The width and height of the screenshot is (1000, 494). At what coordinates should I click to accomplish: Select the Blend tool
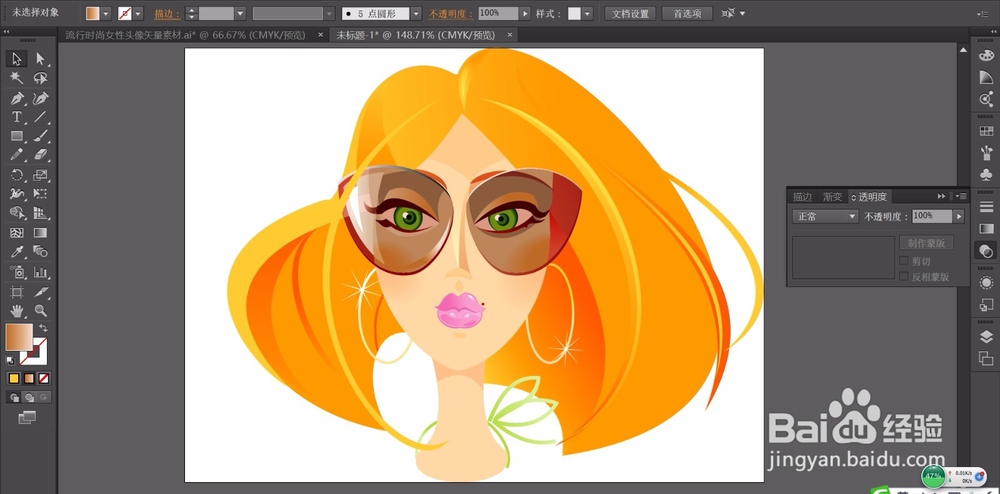coord(41,252)
